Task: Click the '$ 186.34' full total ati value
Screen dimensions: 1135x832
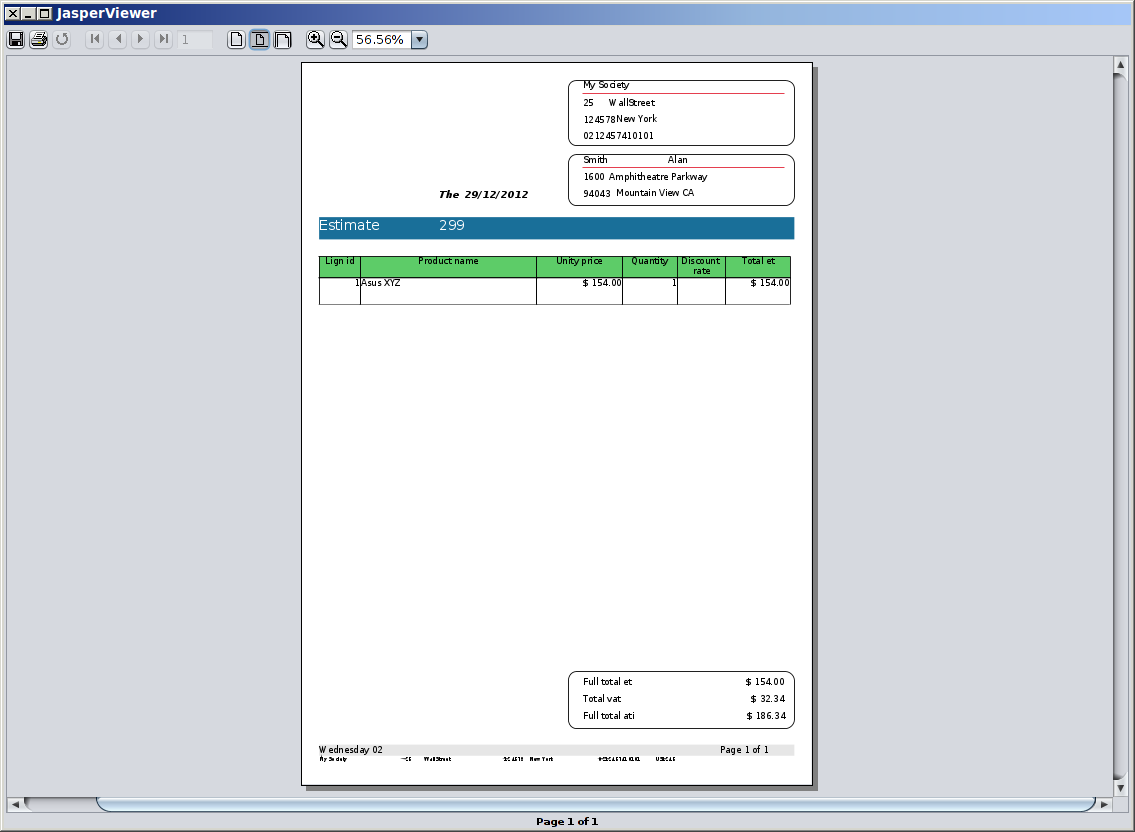Action: click(766, 715)
